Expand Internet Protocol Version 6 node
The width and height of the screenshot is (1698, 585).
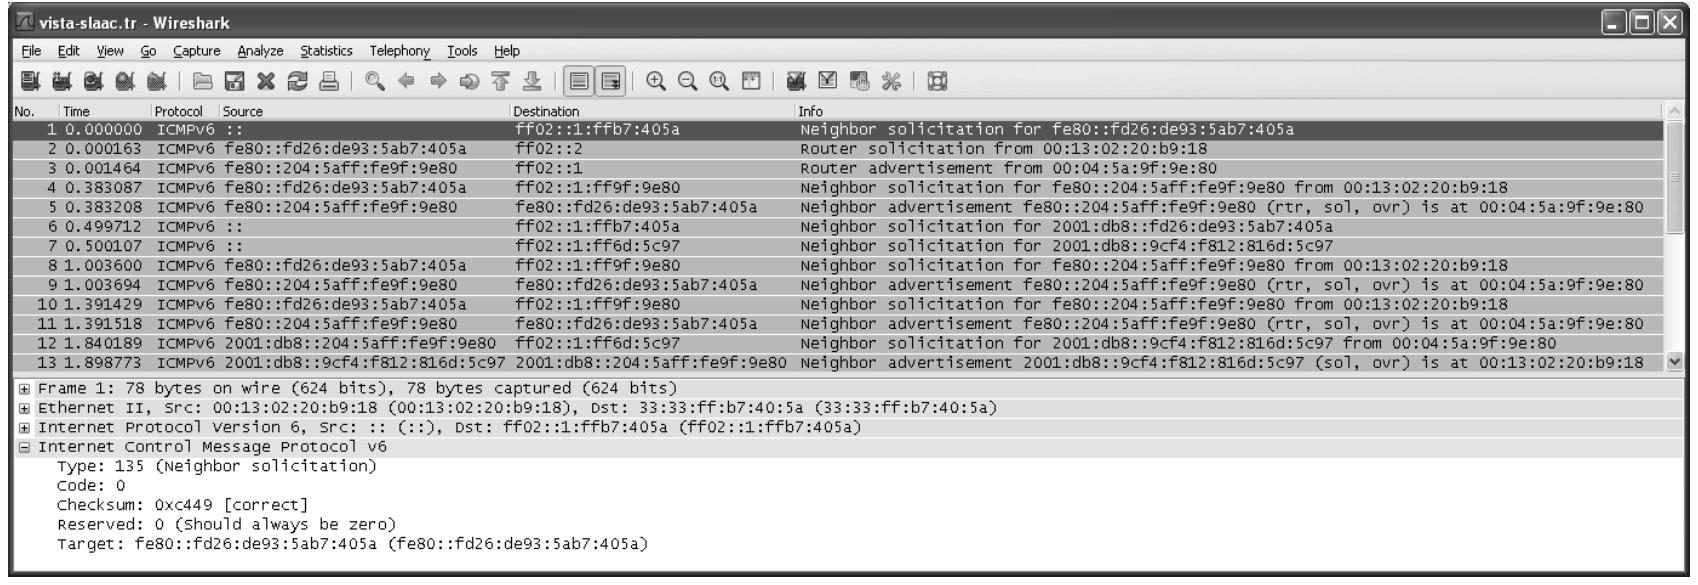pyautogui.click(x=24, y=427)
